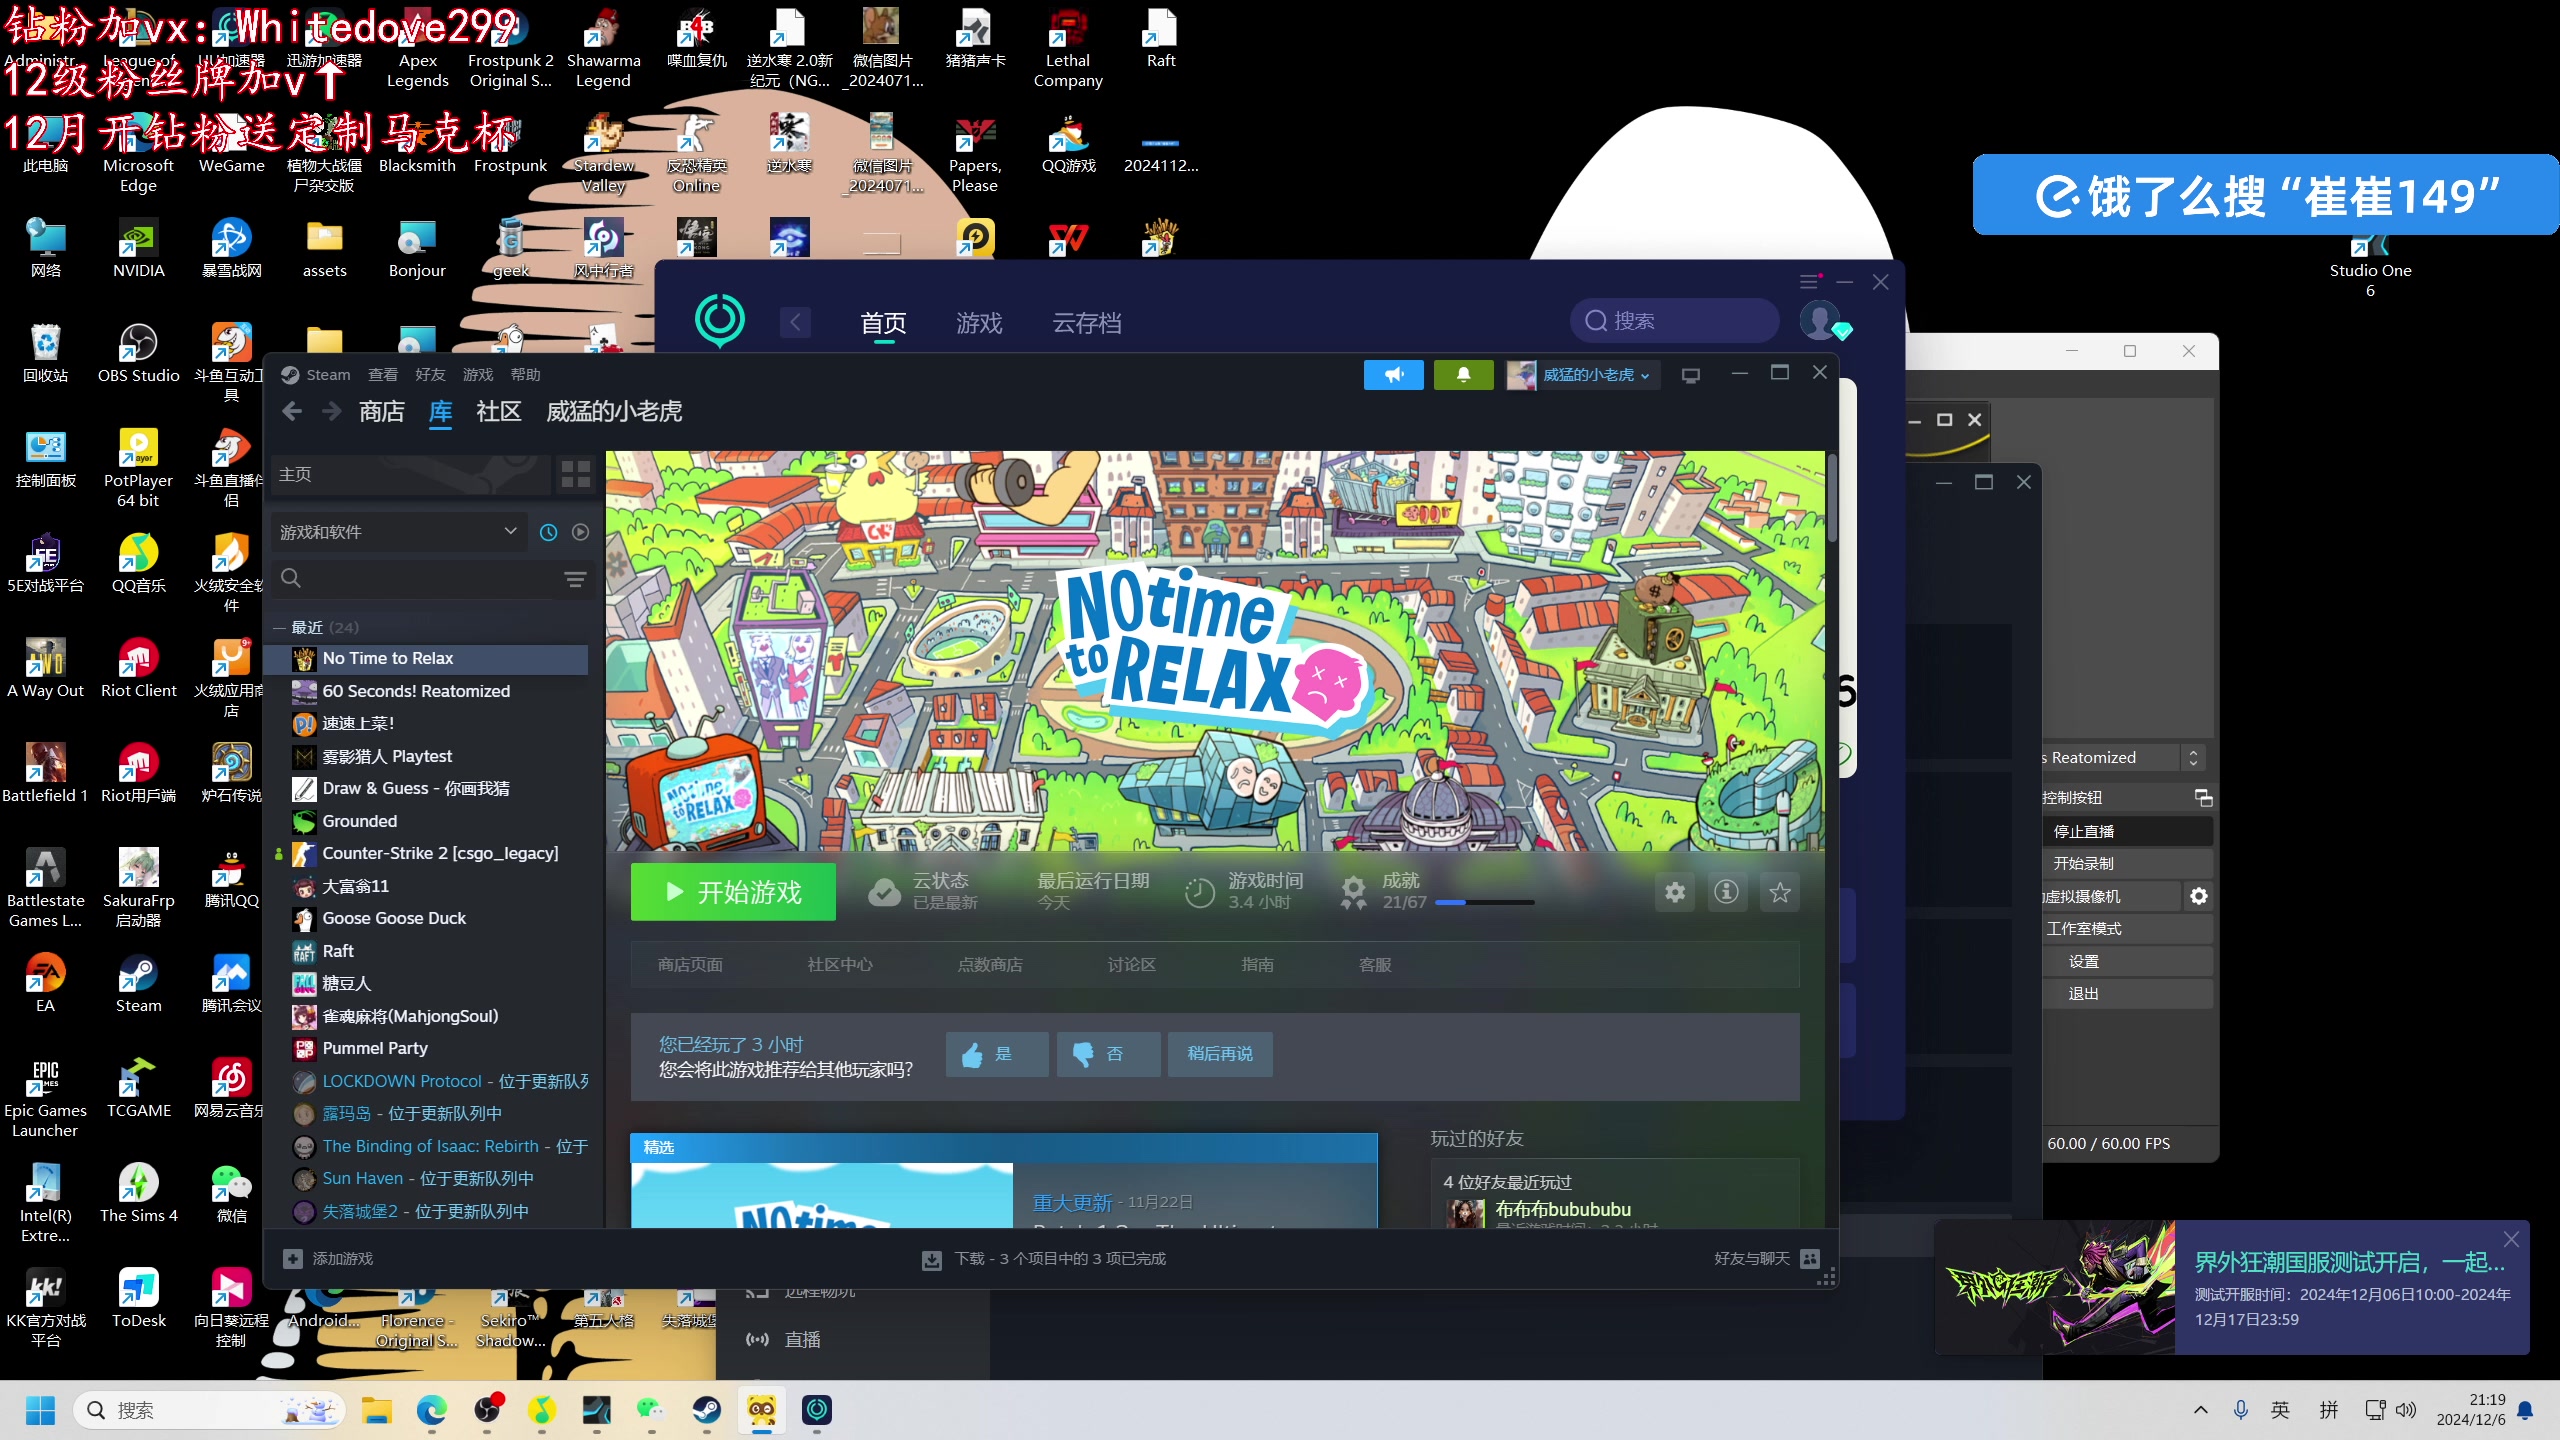Image resolution: width=2560 pixels, height=1440 pixels.
Task: Switch to the 库 tab in Steam
Action: point(440,411)
